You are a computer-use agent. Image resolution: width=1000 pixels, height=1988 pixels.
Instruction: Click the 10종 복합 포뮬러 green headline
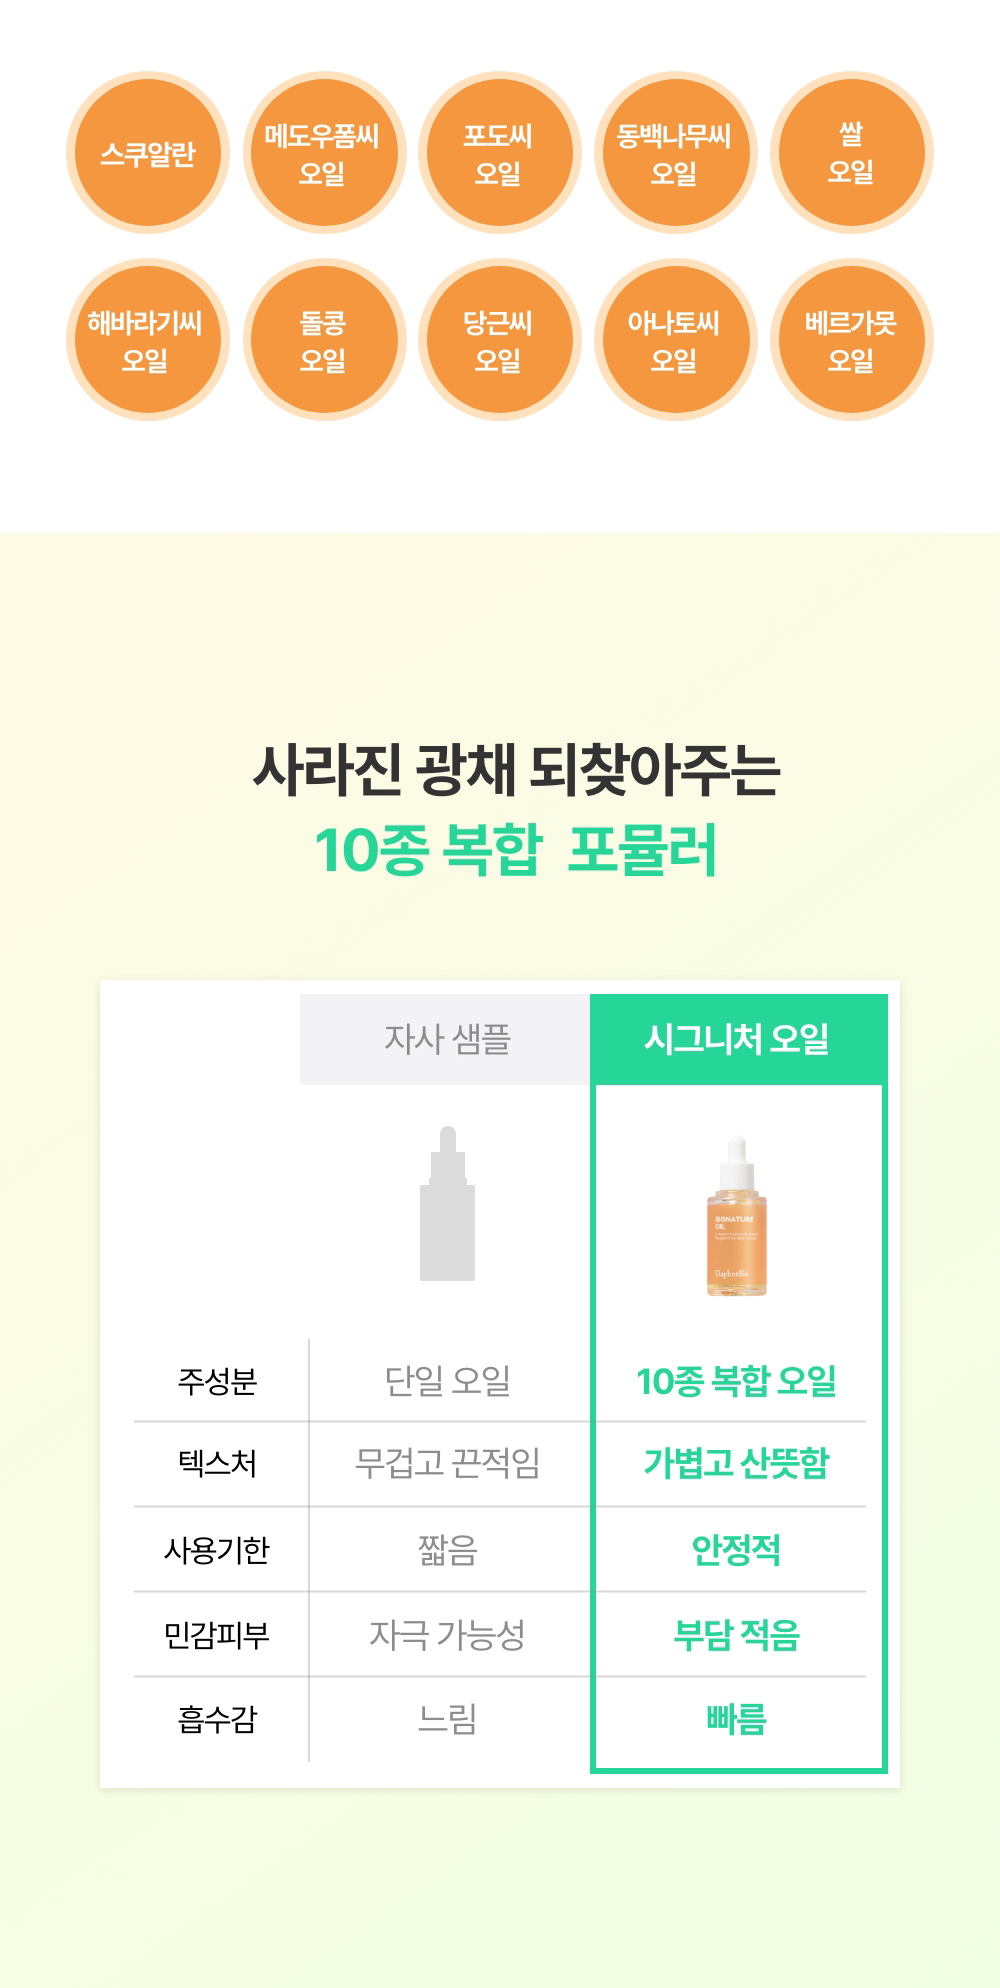(x=516, y=851)
